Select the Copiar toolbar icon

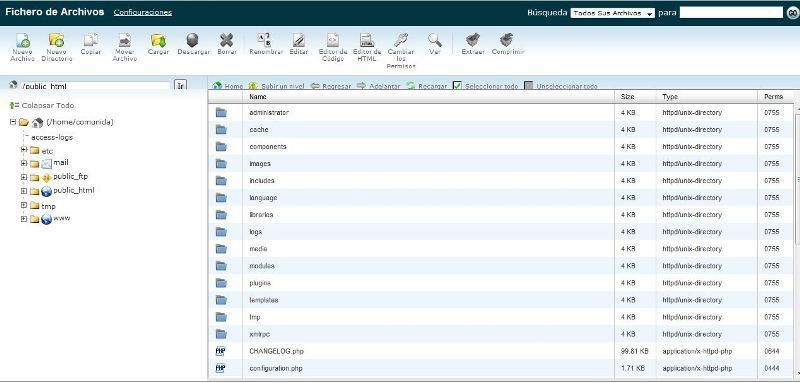(x=91, y=41)
